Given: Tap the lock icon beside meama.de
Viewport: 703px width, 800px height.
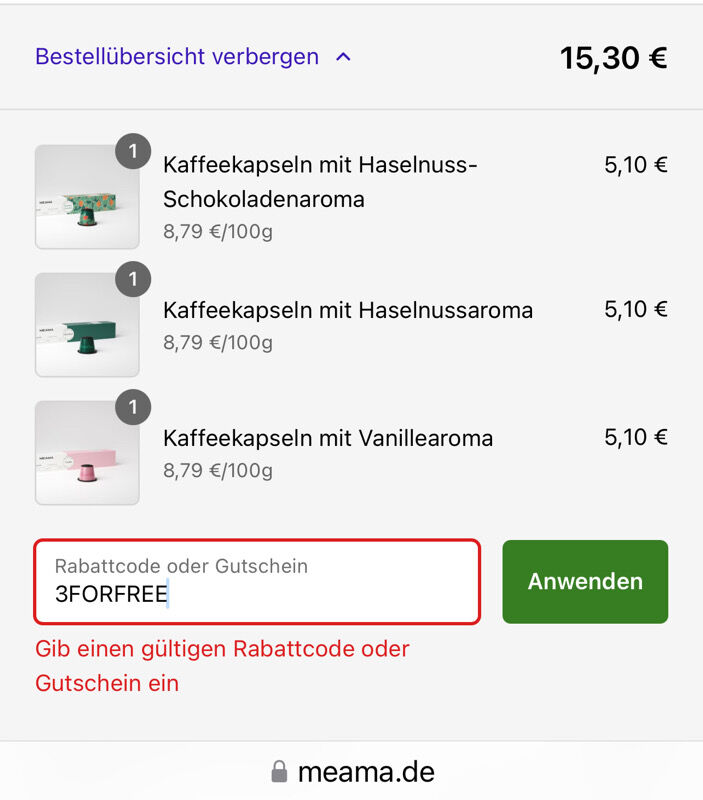Looking at the screenshot, I should pos(279,771).
